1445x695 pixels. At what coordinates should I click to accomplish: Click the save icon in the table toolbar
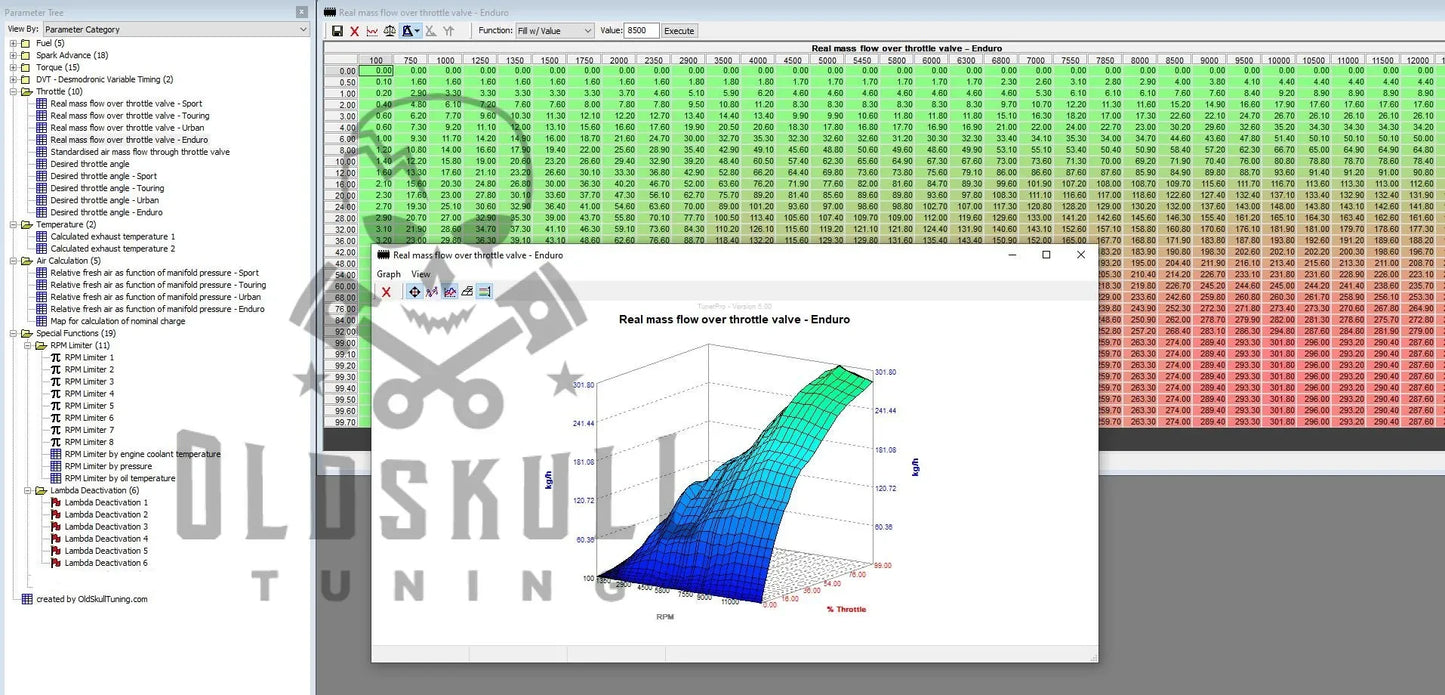coord(337,31)
